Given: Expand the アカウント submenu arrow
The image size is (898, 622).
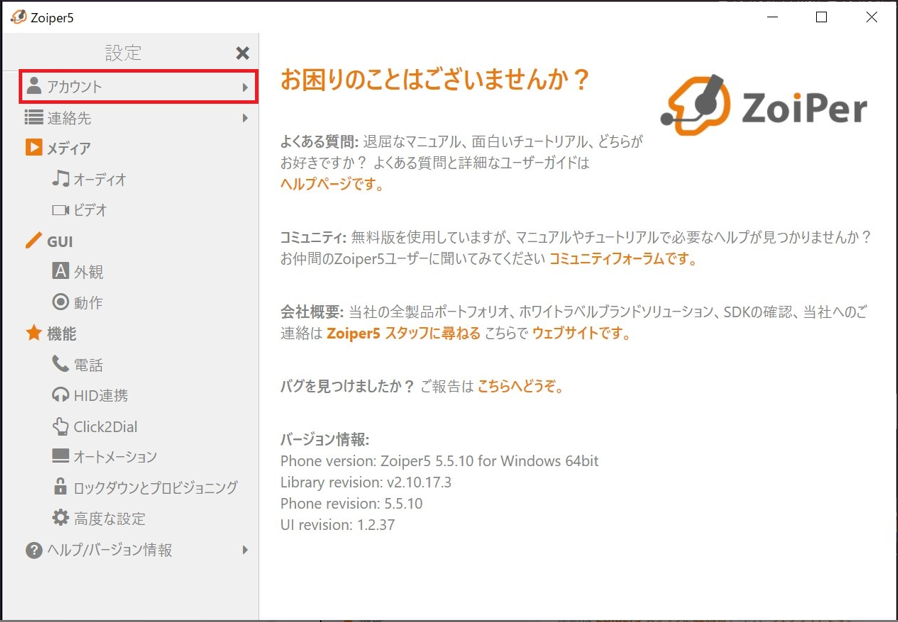Looking at the screenshot, I should click(245, 87).
